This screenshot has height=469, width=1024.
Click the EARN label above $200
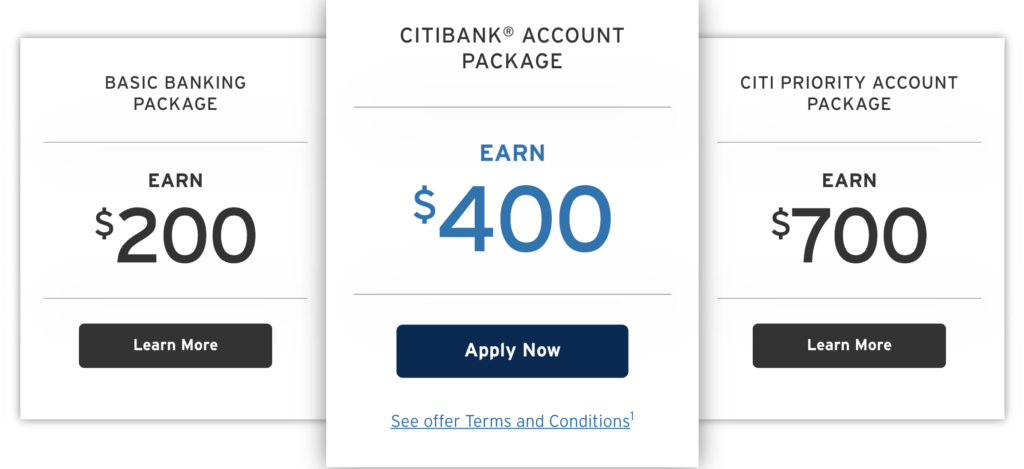(175, 181)
